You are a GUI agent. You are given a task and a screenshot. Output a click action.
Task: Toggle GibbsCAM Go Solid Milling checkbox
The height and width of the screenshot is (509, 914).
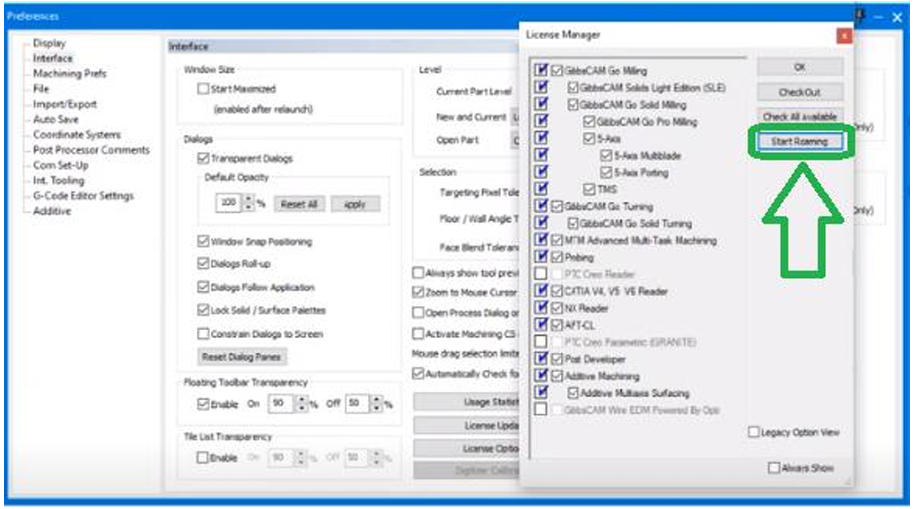(572, 105)
